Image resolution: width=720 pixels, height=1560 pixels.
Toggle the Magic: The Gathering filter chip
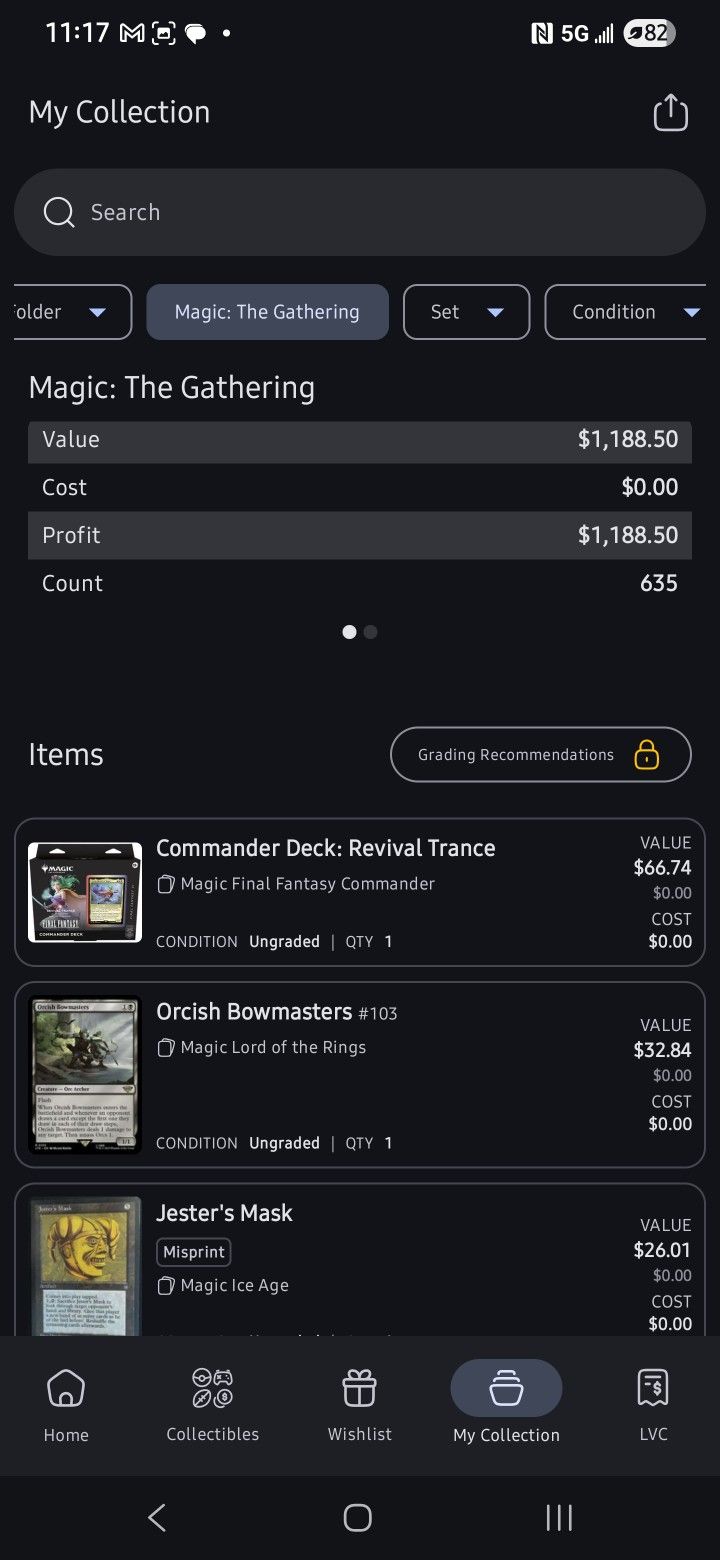coord(267,312)
